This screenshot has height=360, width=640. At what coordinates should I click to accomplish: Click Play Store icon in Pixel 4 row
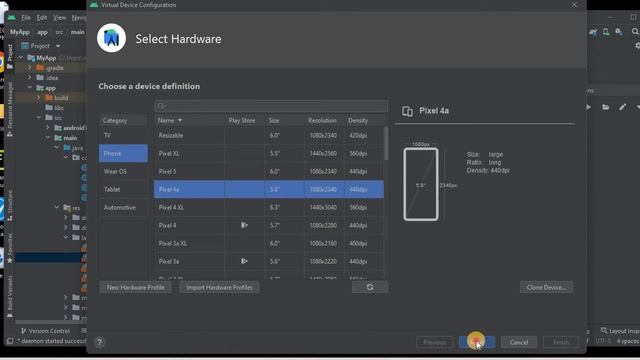coord(244,225)
